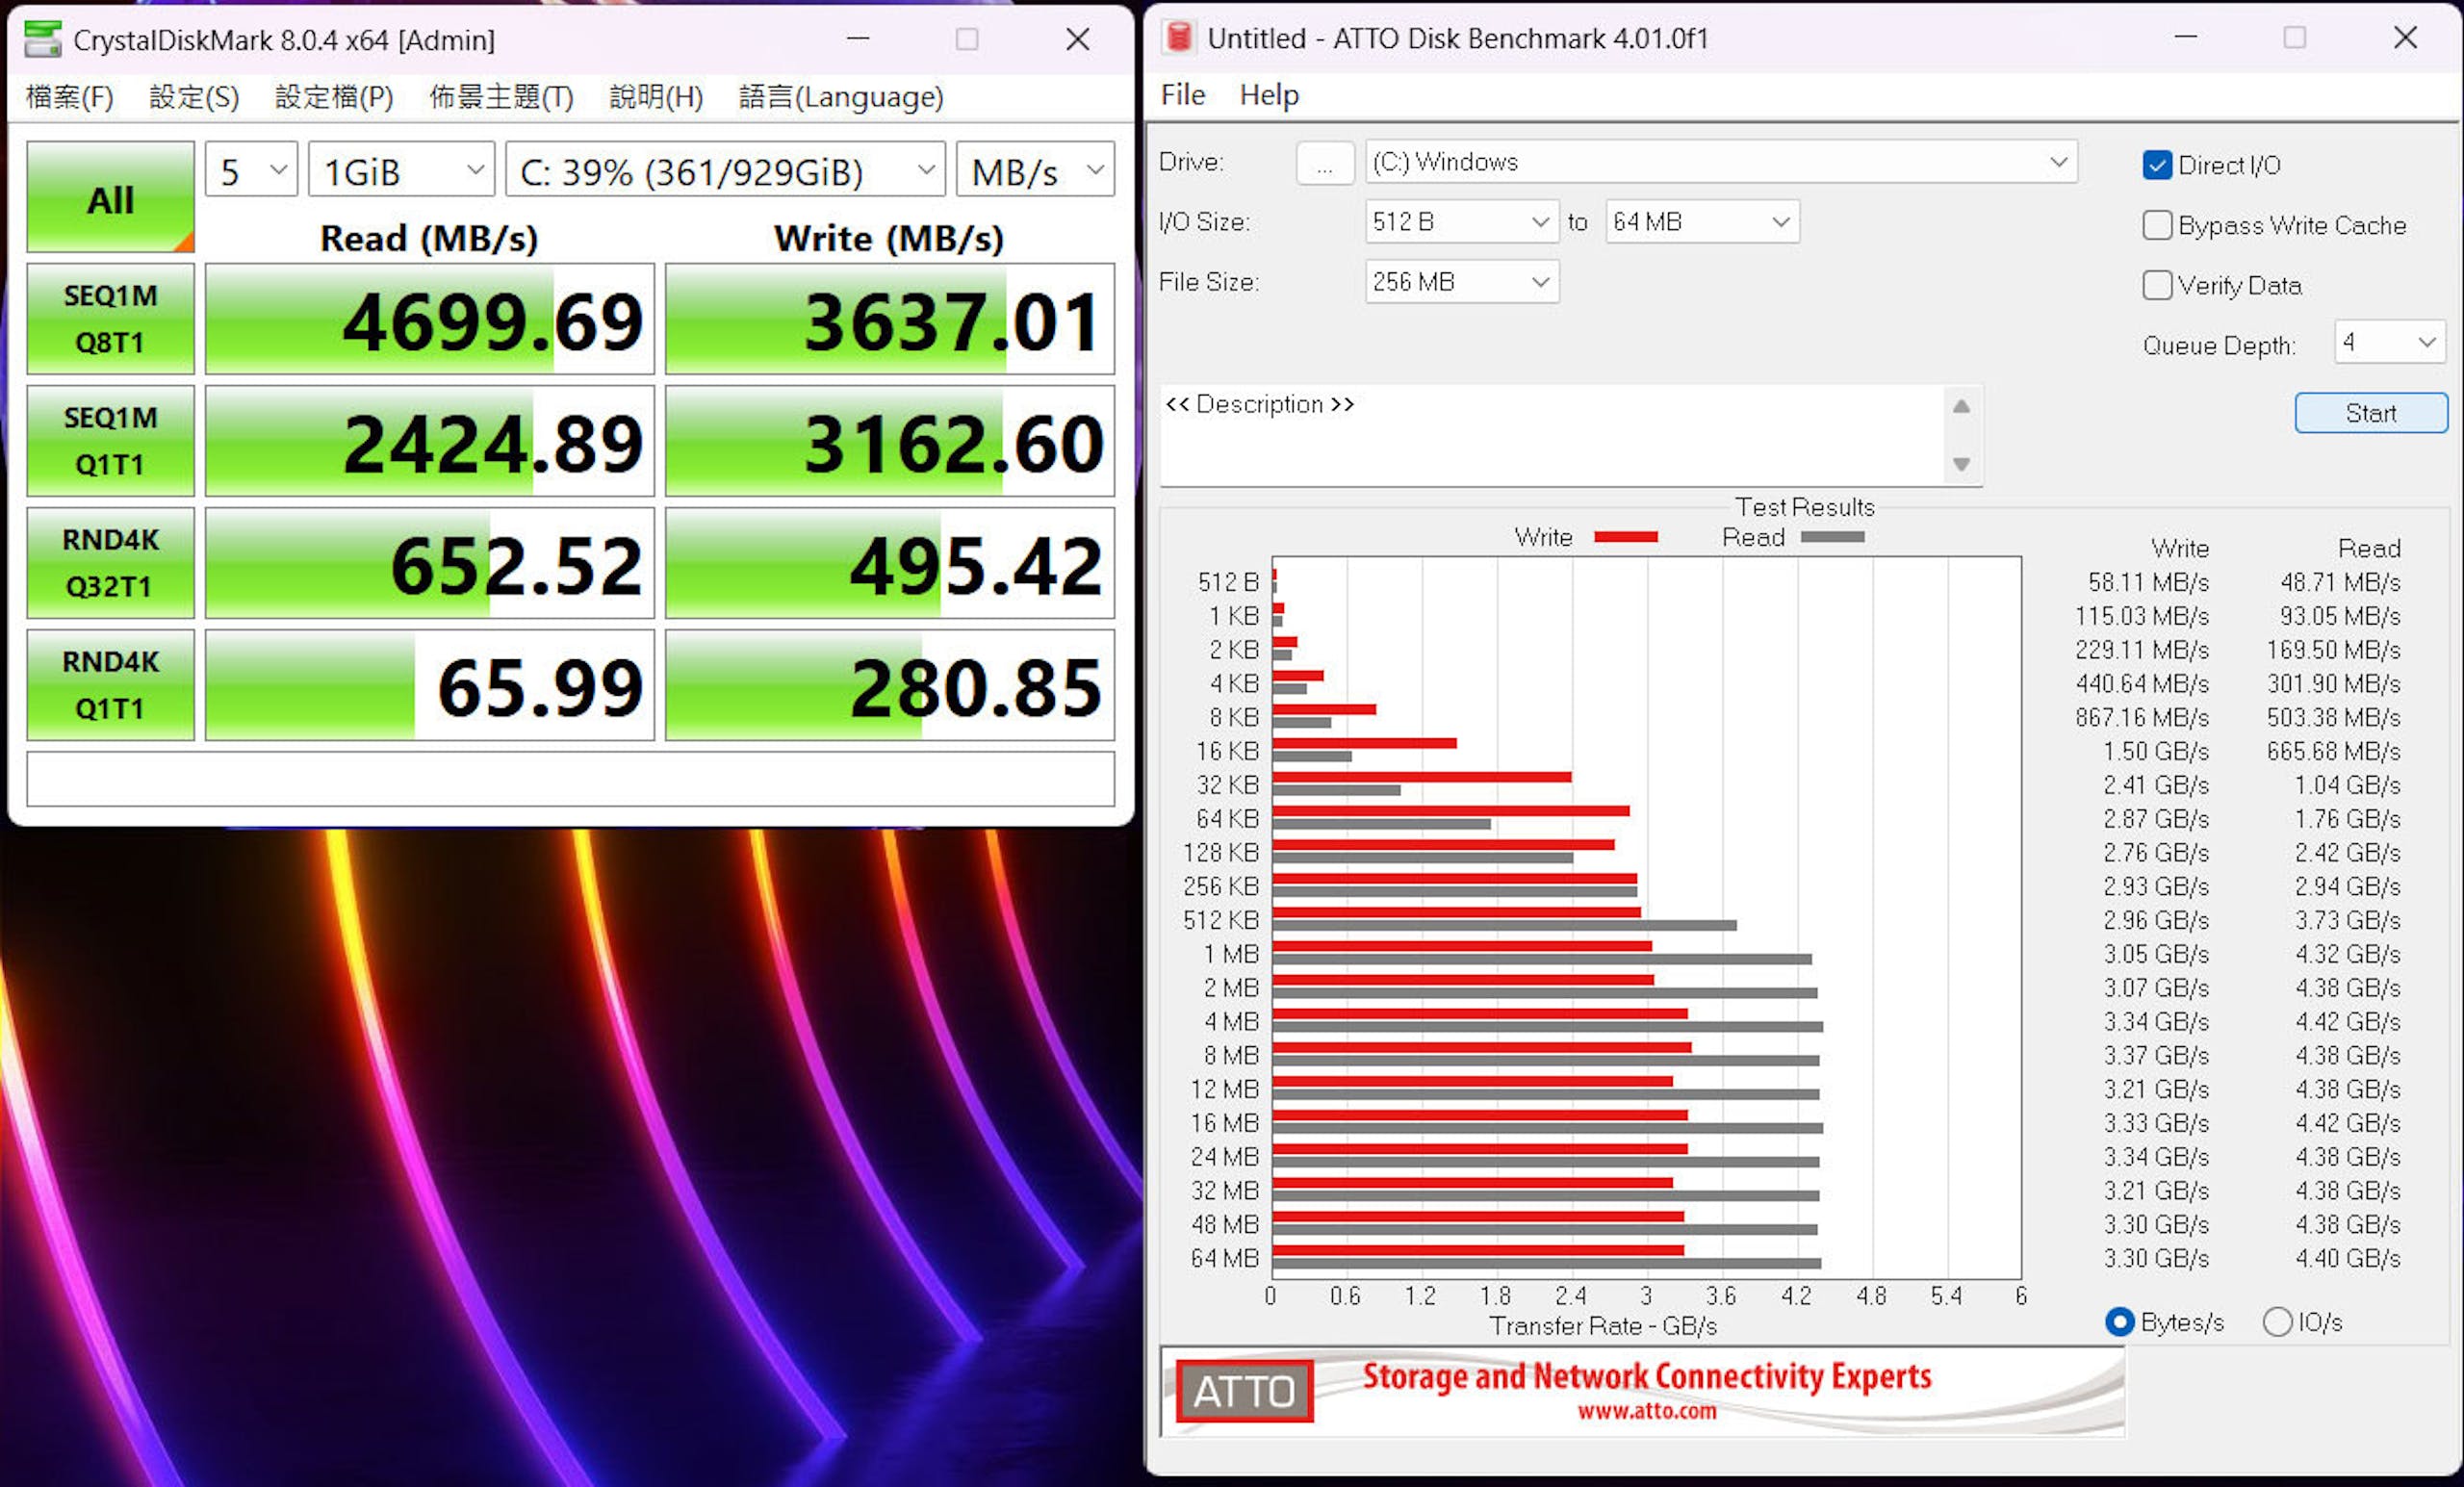Screen dimensions: 2464x1487
Task: Open the ATTO Help menu
Action: click(x=1269, y=95)
